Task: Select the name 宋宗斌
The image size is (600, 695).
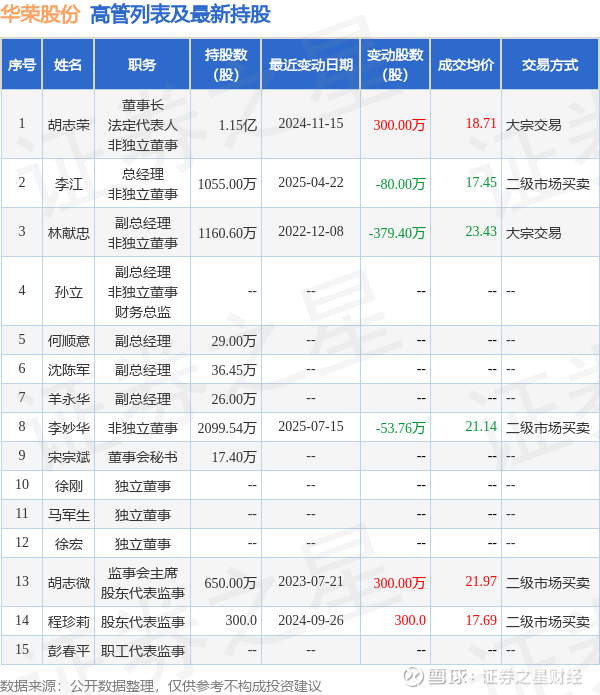Action: pos(69,457)
